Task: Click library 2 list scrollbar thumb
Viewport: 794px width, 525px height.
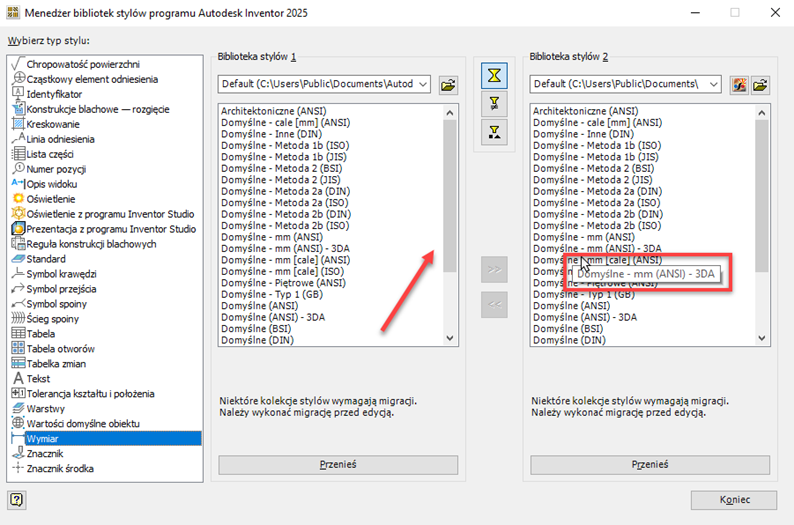Action: tap(762, 196)
